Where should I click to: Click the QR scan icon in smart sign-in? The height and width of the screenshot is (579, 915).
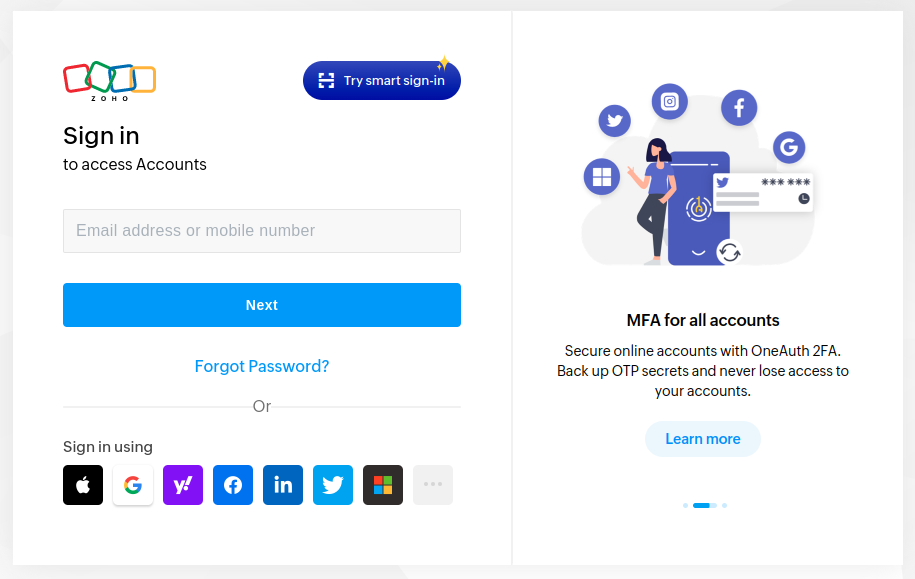coord(326,81)
